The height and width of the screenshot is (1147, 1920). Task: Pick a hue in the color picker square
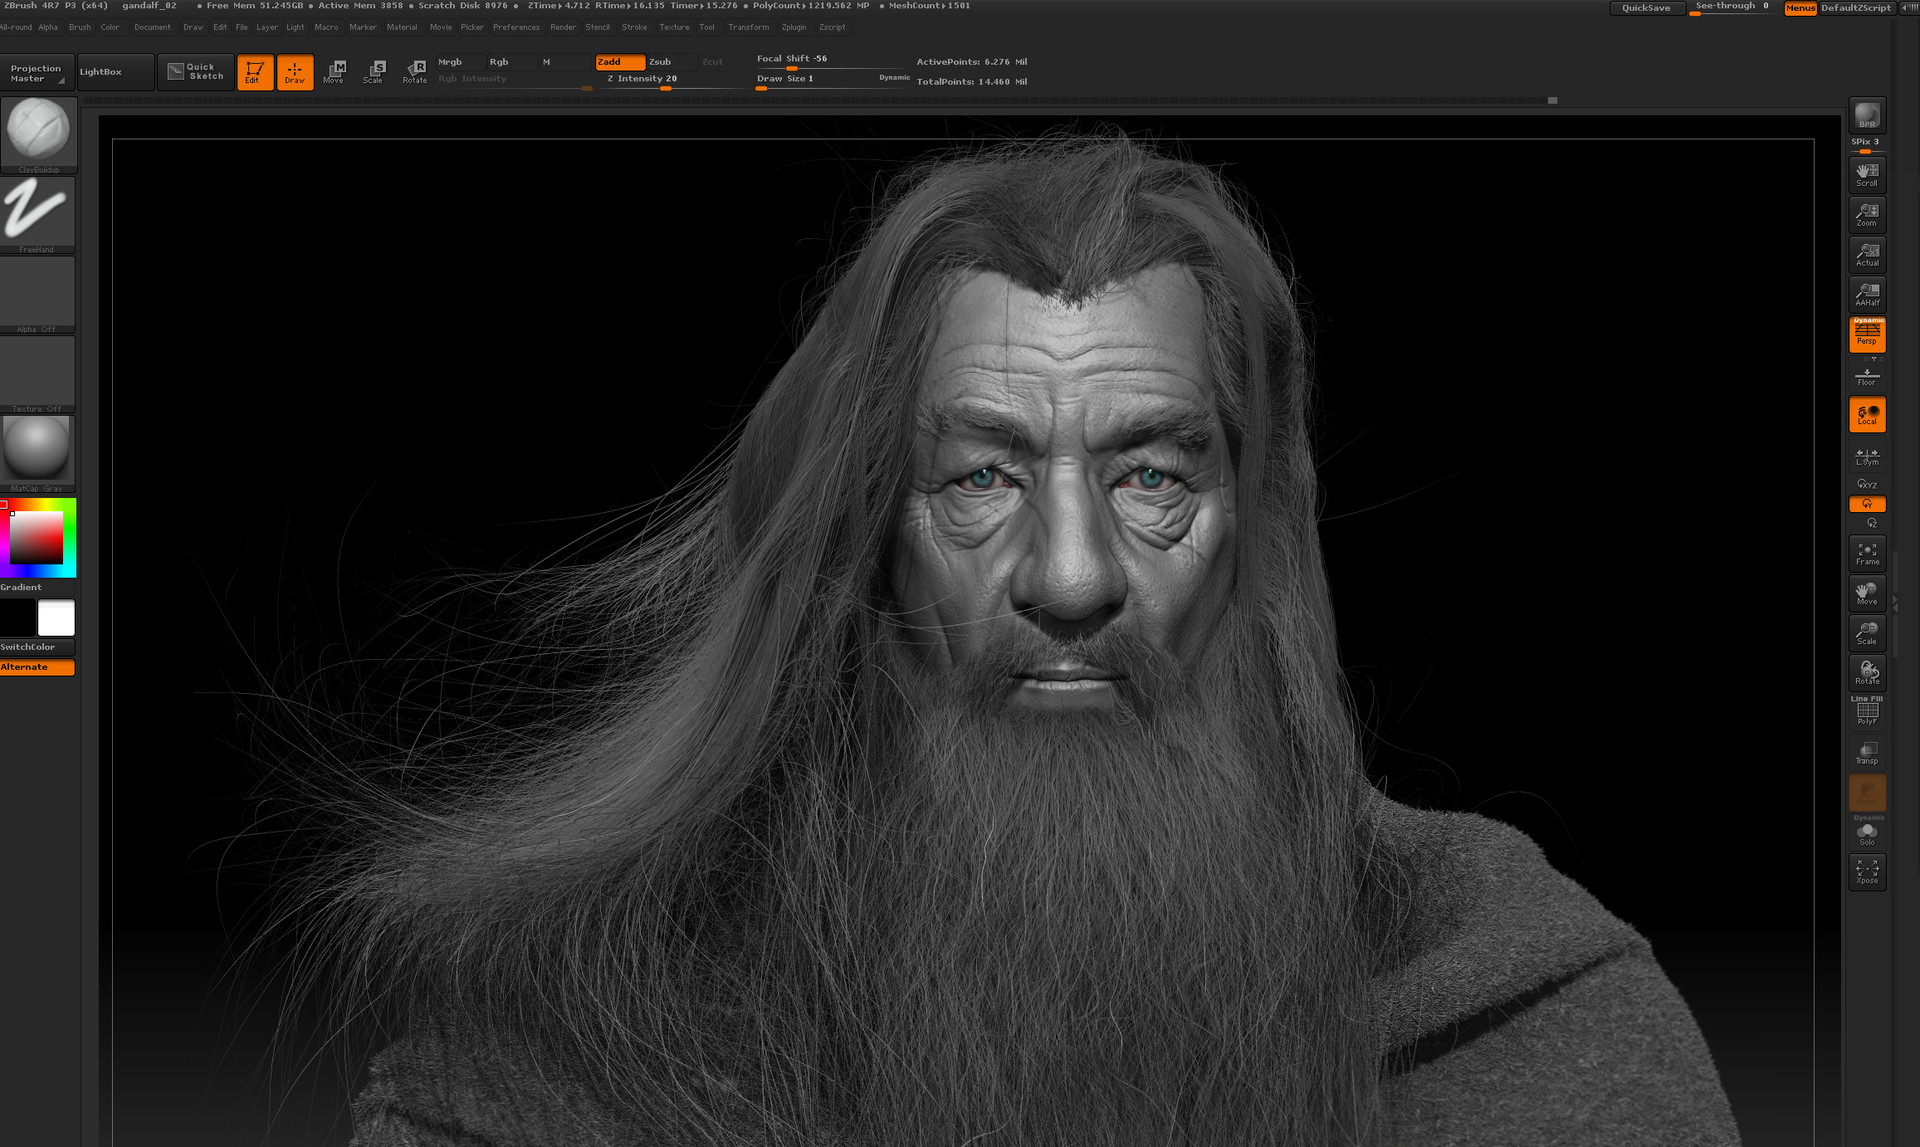[x=37, y=537]
